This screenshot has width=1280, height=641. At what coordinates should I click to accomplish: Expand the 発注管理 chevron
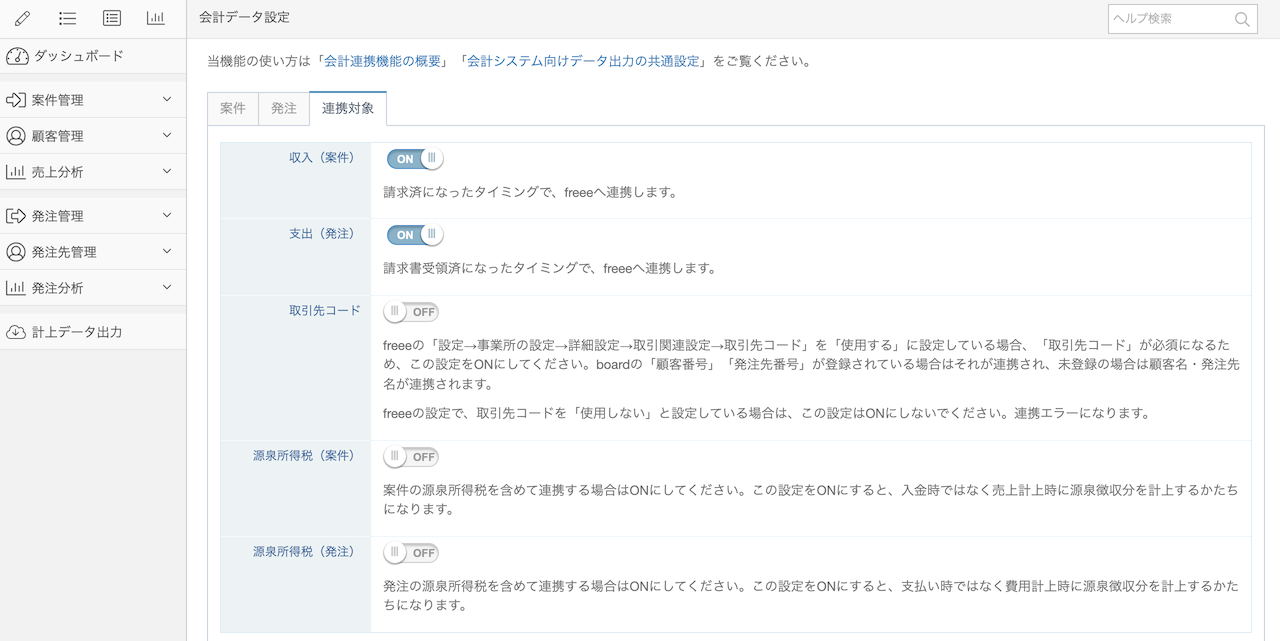[x=167, y=216]
